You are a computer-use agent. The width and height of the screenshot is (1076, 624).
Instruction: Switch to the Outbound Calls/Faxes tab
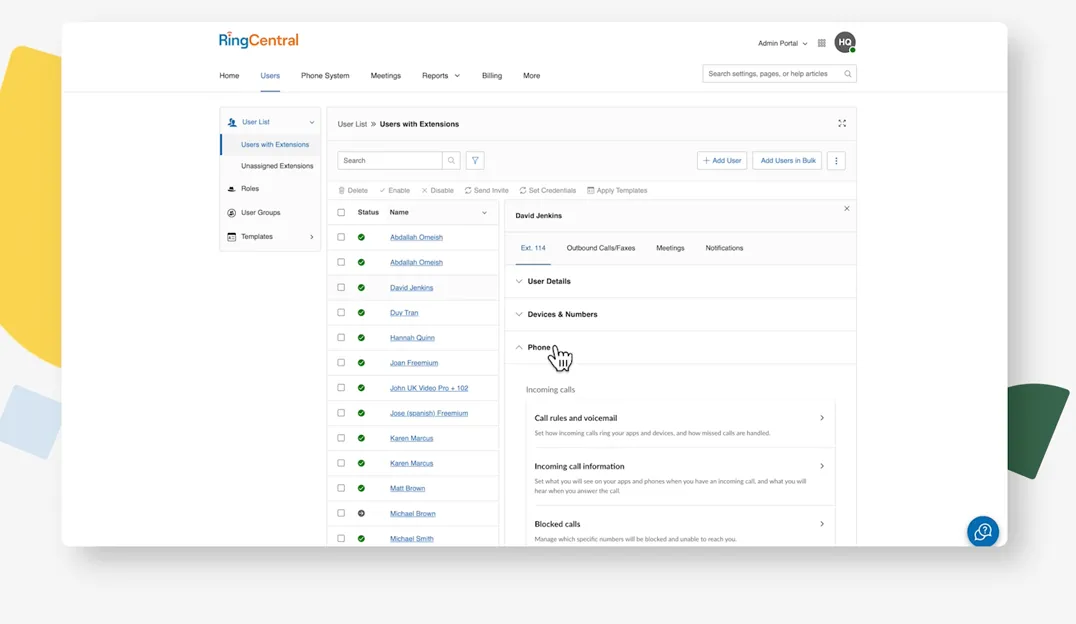click(x=600, y=248)
